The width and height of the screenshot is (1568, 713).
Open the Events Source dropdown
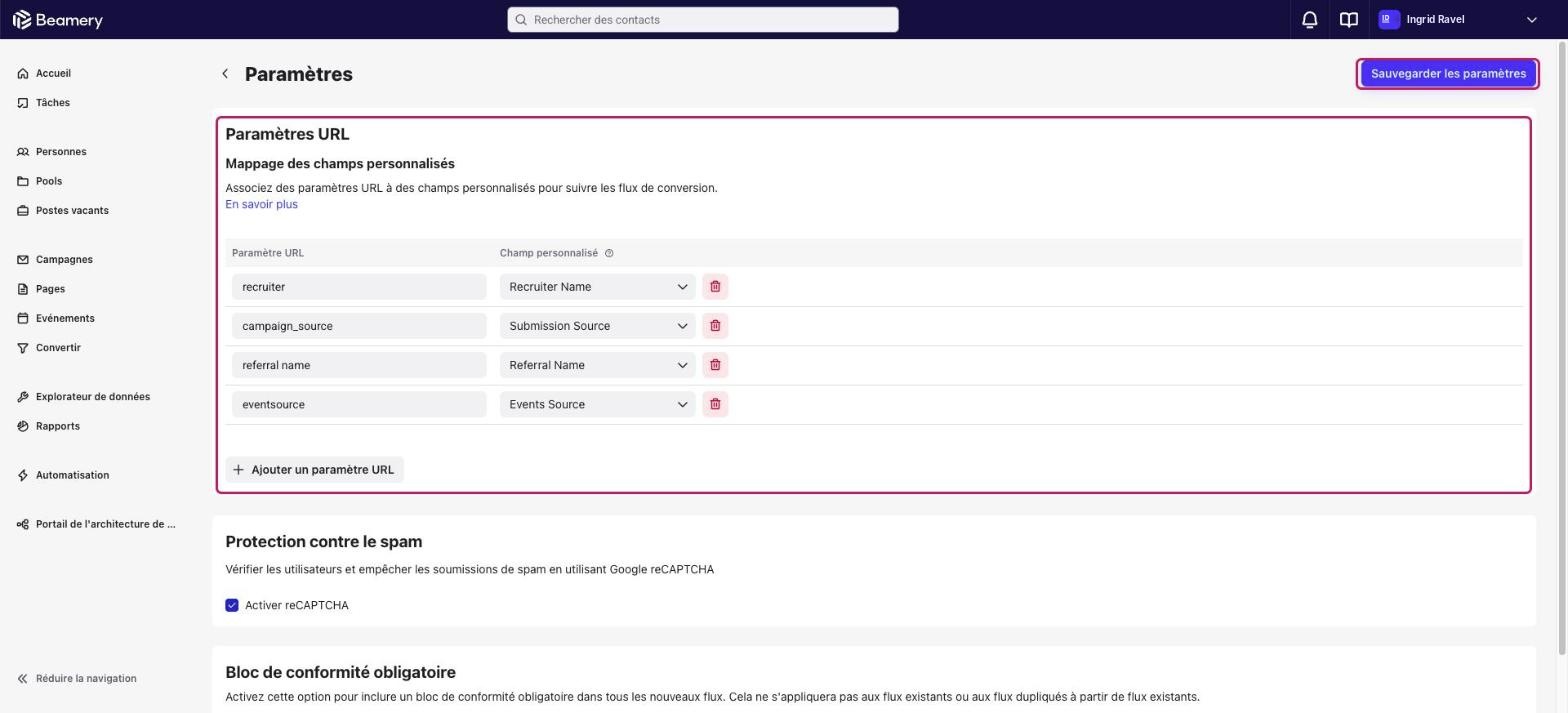click(597, 404)
